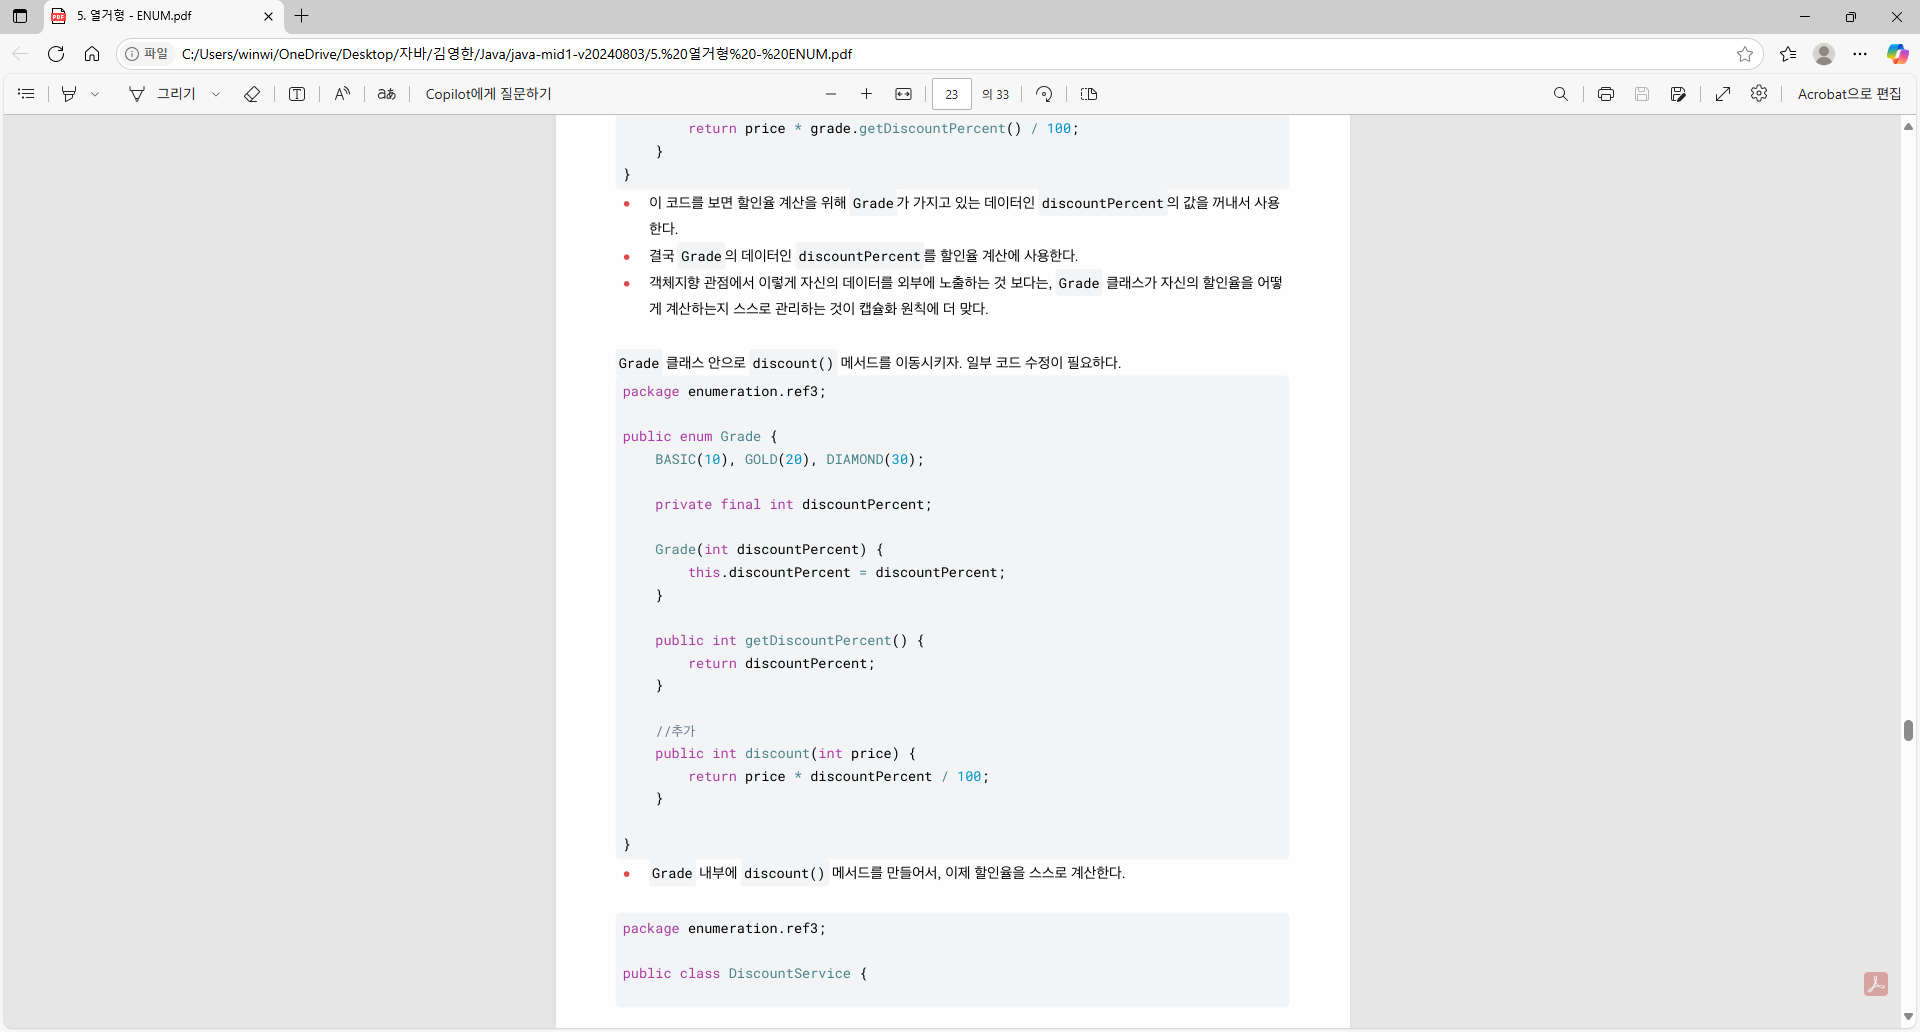
Task: Open tab actions menu
Action: tap(20, 16)
